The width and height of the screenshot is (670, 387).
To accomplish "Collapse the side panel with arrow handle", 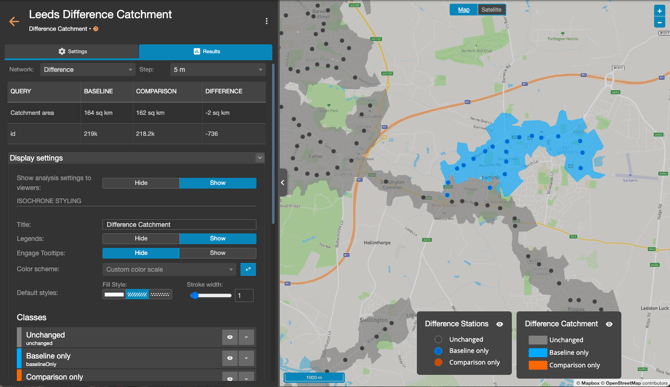I will click(283, 182).
